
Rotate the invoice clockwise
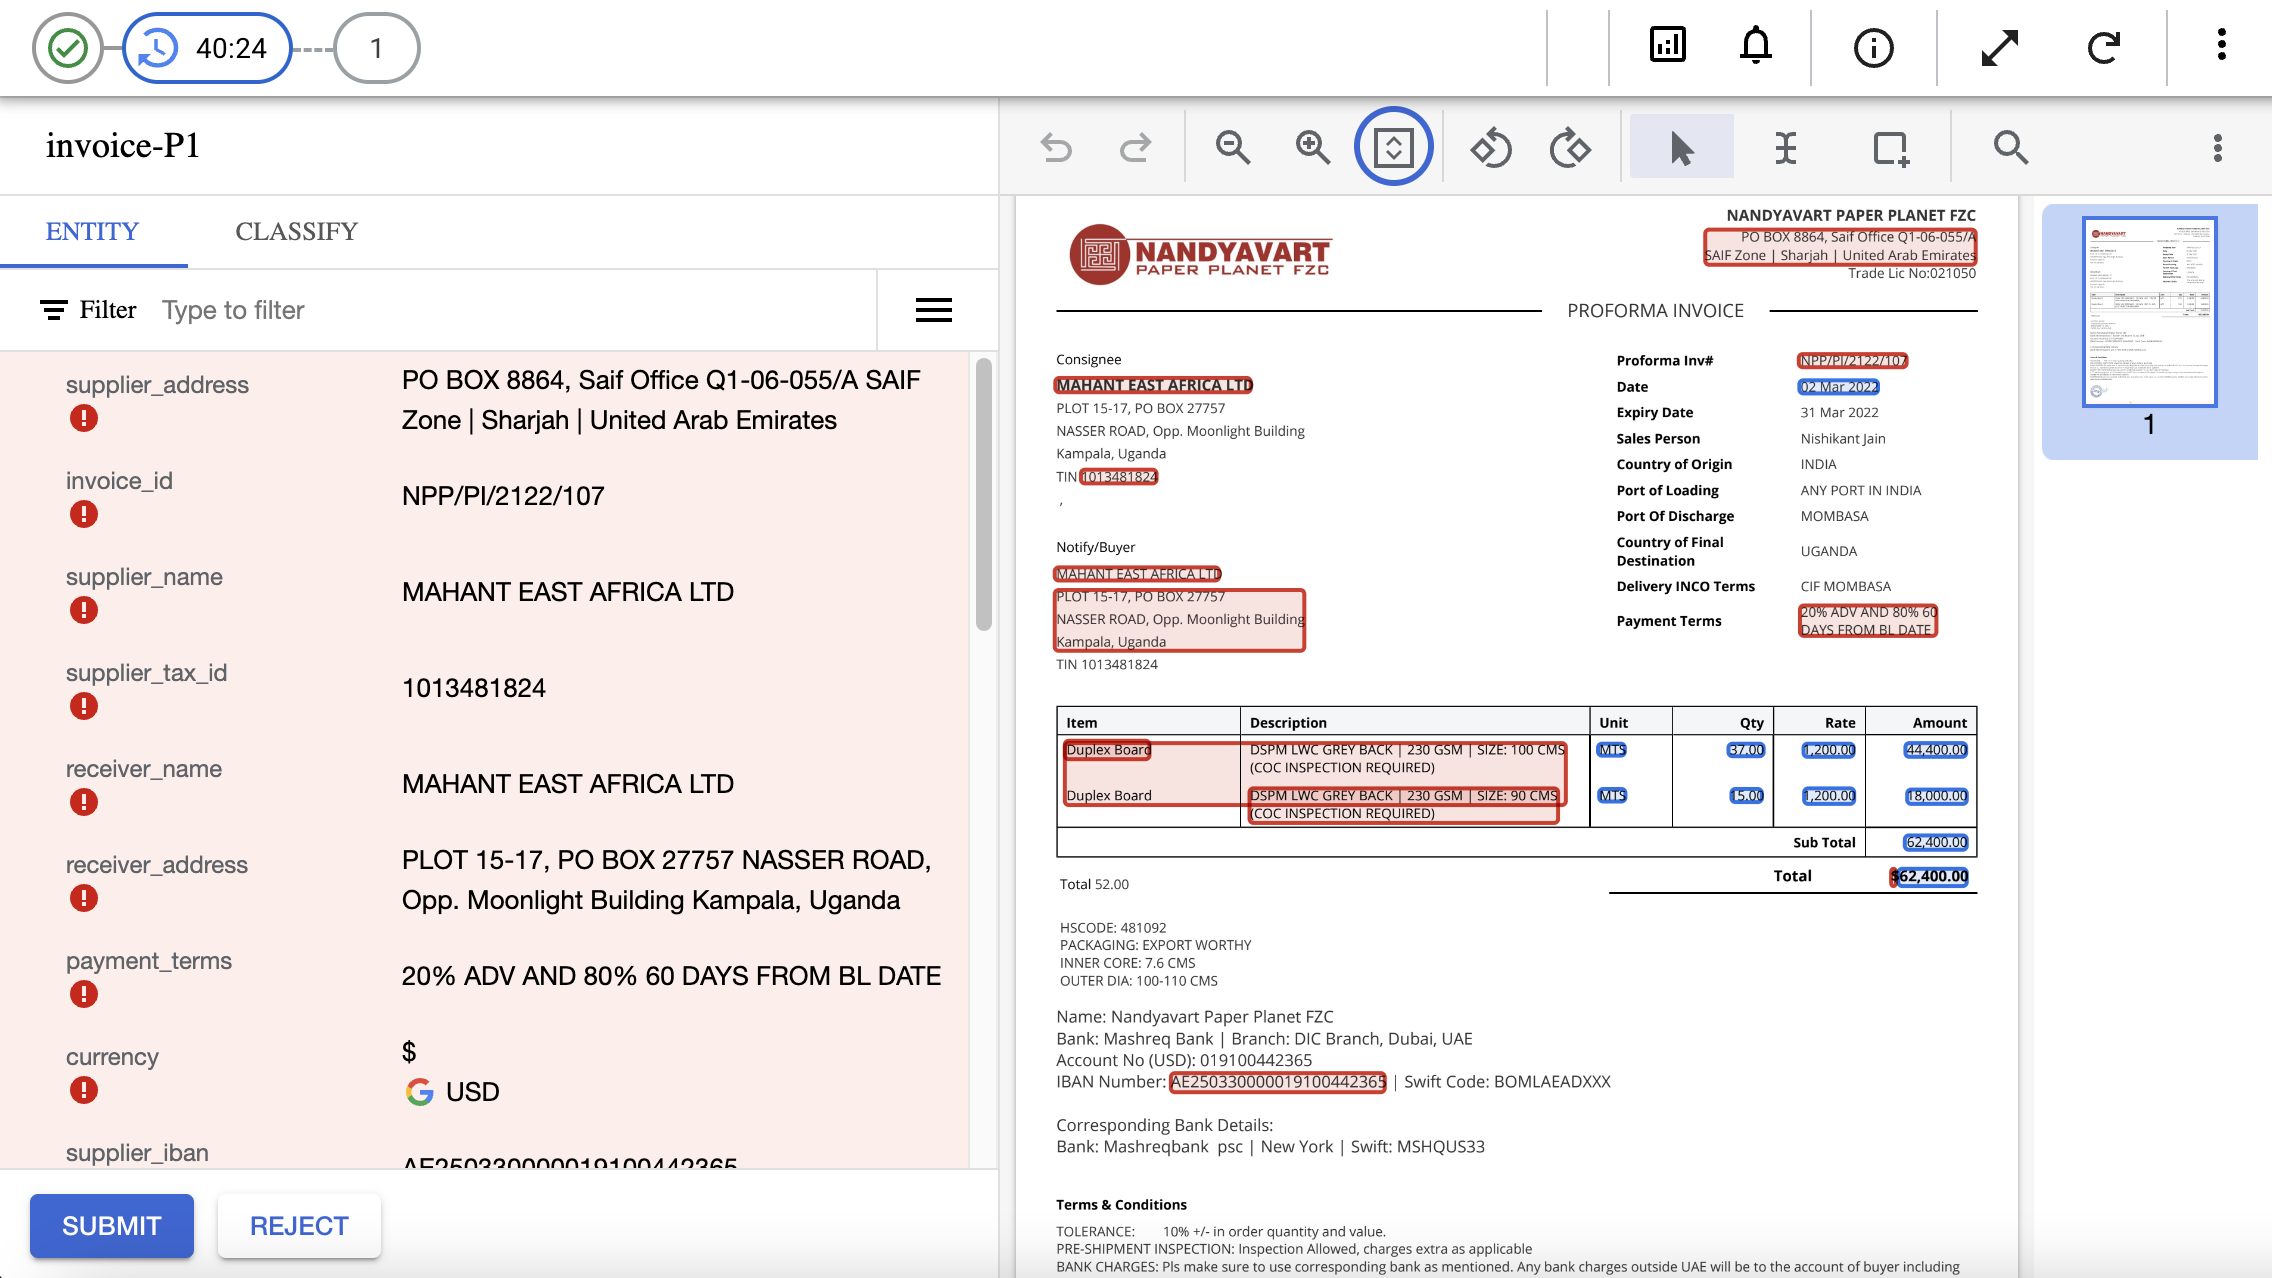1567,146
